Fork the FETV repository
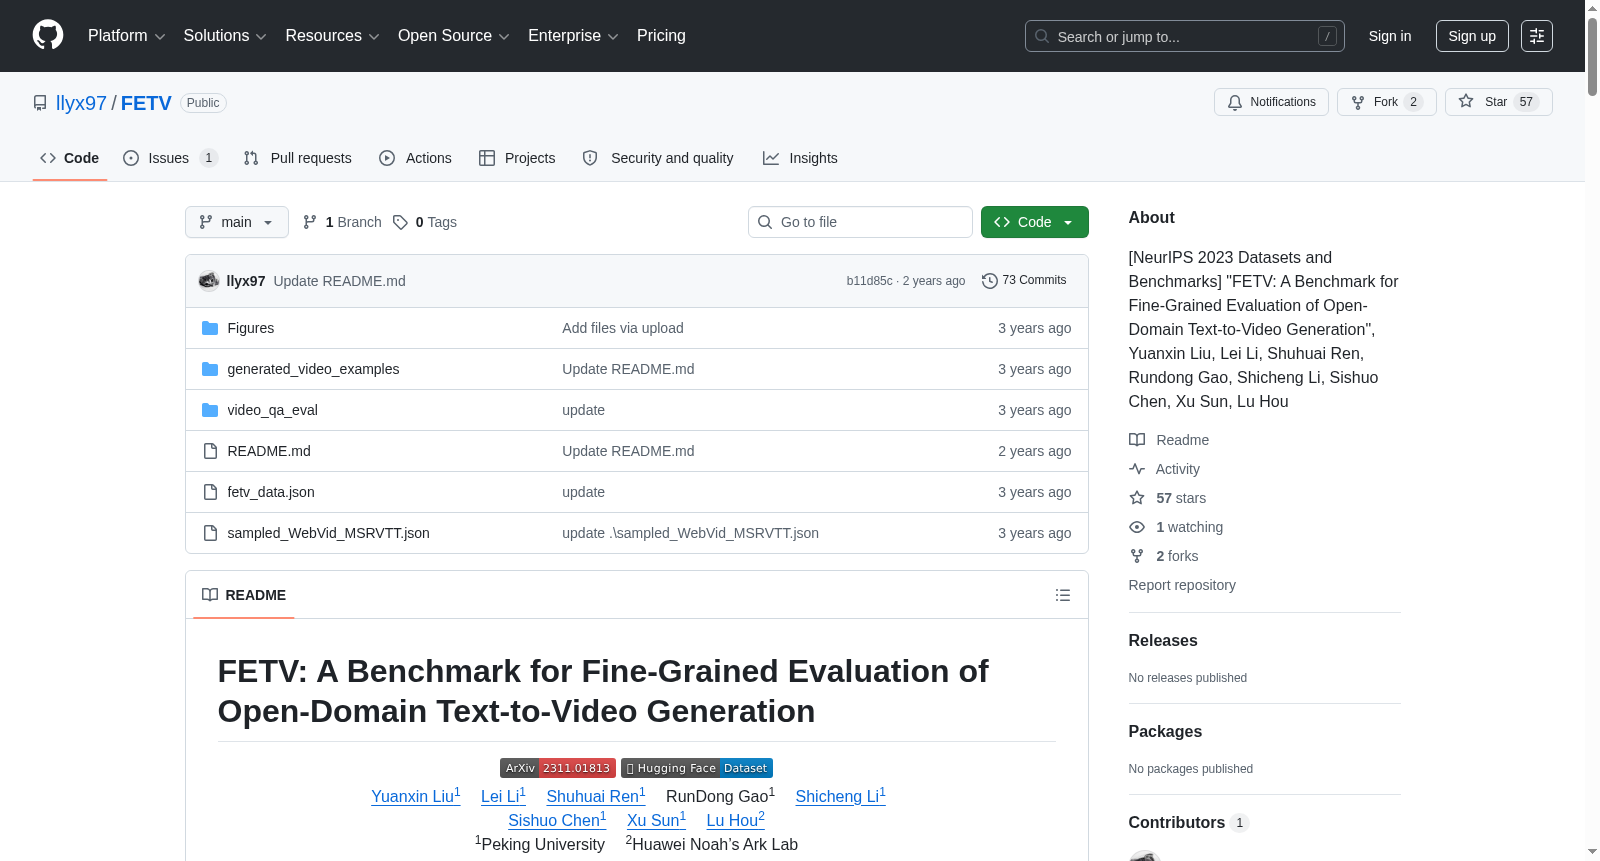1600x861 pixels. point(1386,102)
